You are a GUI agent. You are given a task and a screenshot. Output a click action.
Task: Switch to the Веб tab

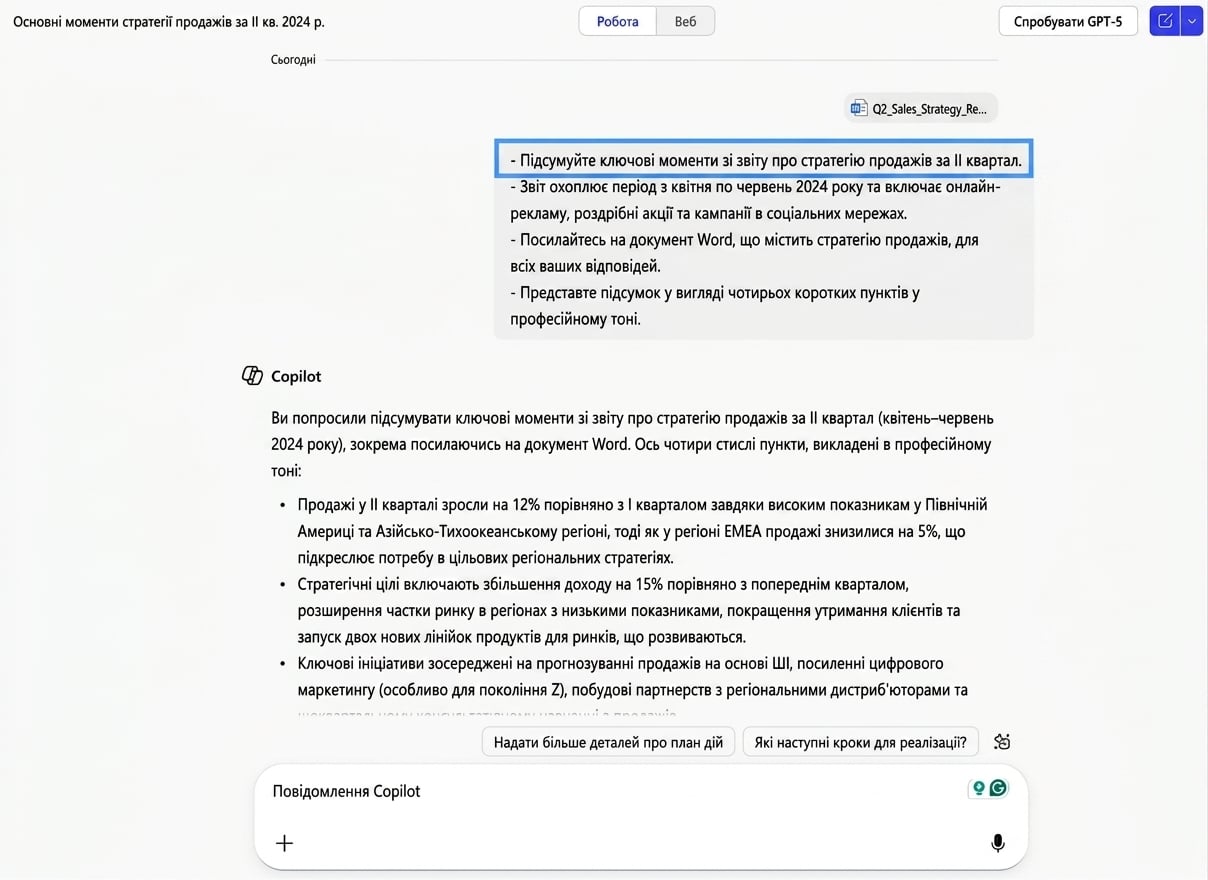tap(685, 21)
